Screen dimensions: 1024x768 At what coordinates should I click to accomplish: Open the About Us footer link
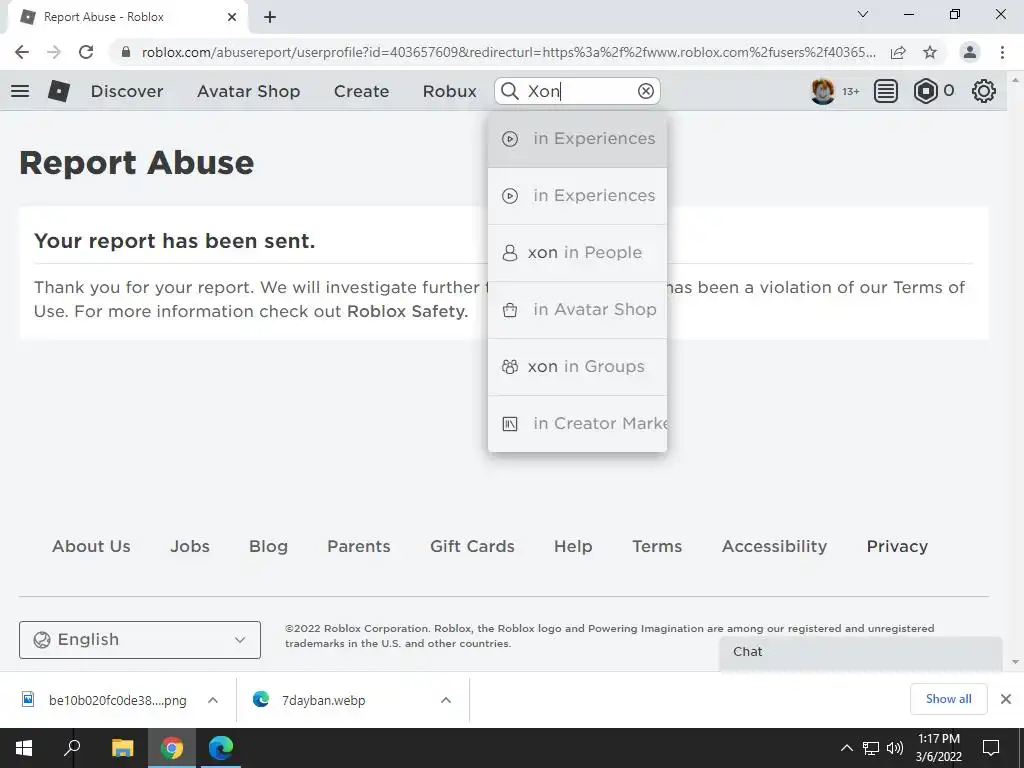(x=91, y=546)
